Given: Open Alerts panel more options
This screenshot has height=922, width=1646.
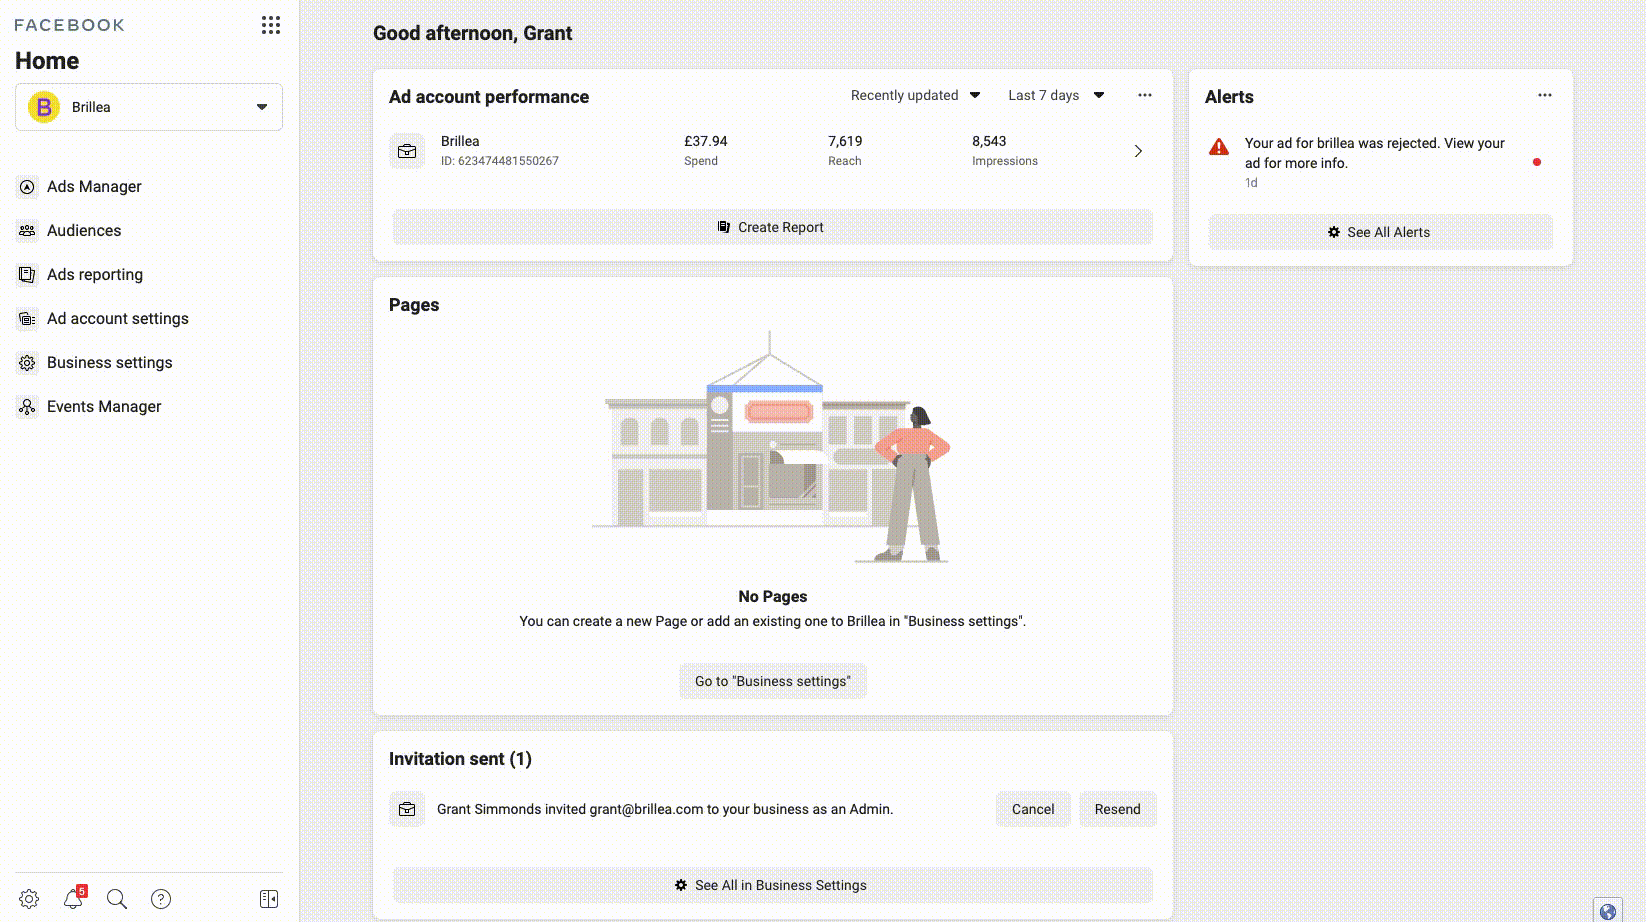Looking at the screenshot, I should point(1545,95).
